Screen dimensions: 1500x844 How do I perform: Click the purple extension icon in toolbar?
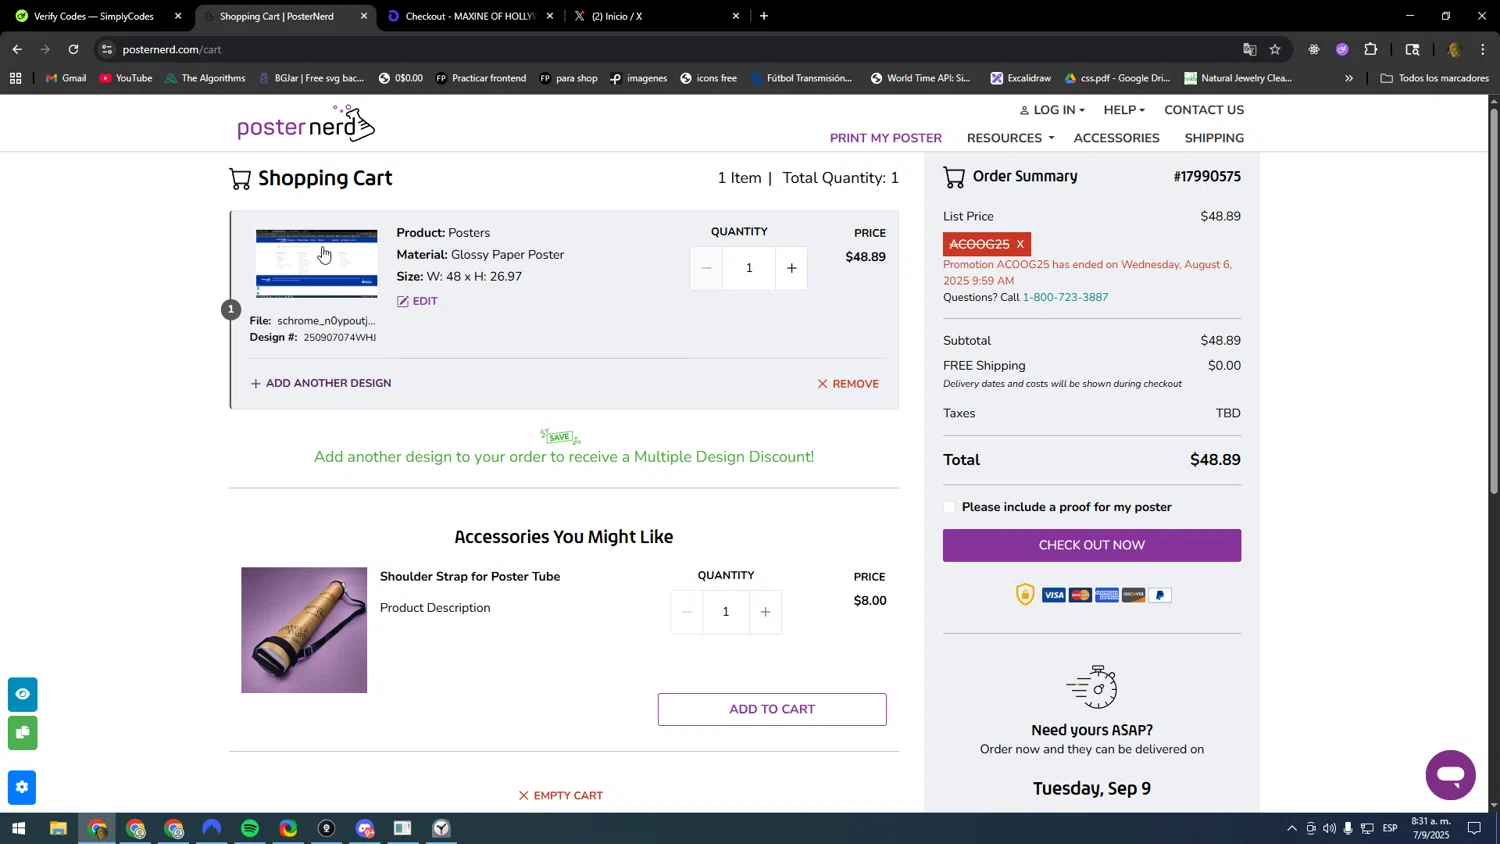[1342, 49]
